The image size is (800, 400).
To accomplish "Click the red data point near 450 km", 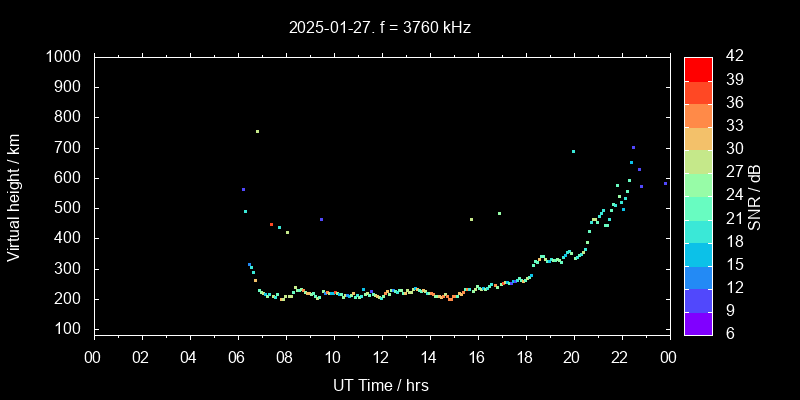I will [x=271, y=224].
